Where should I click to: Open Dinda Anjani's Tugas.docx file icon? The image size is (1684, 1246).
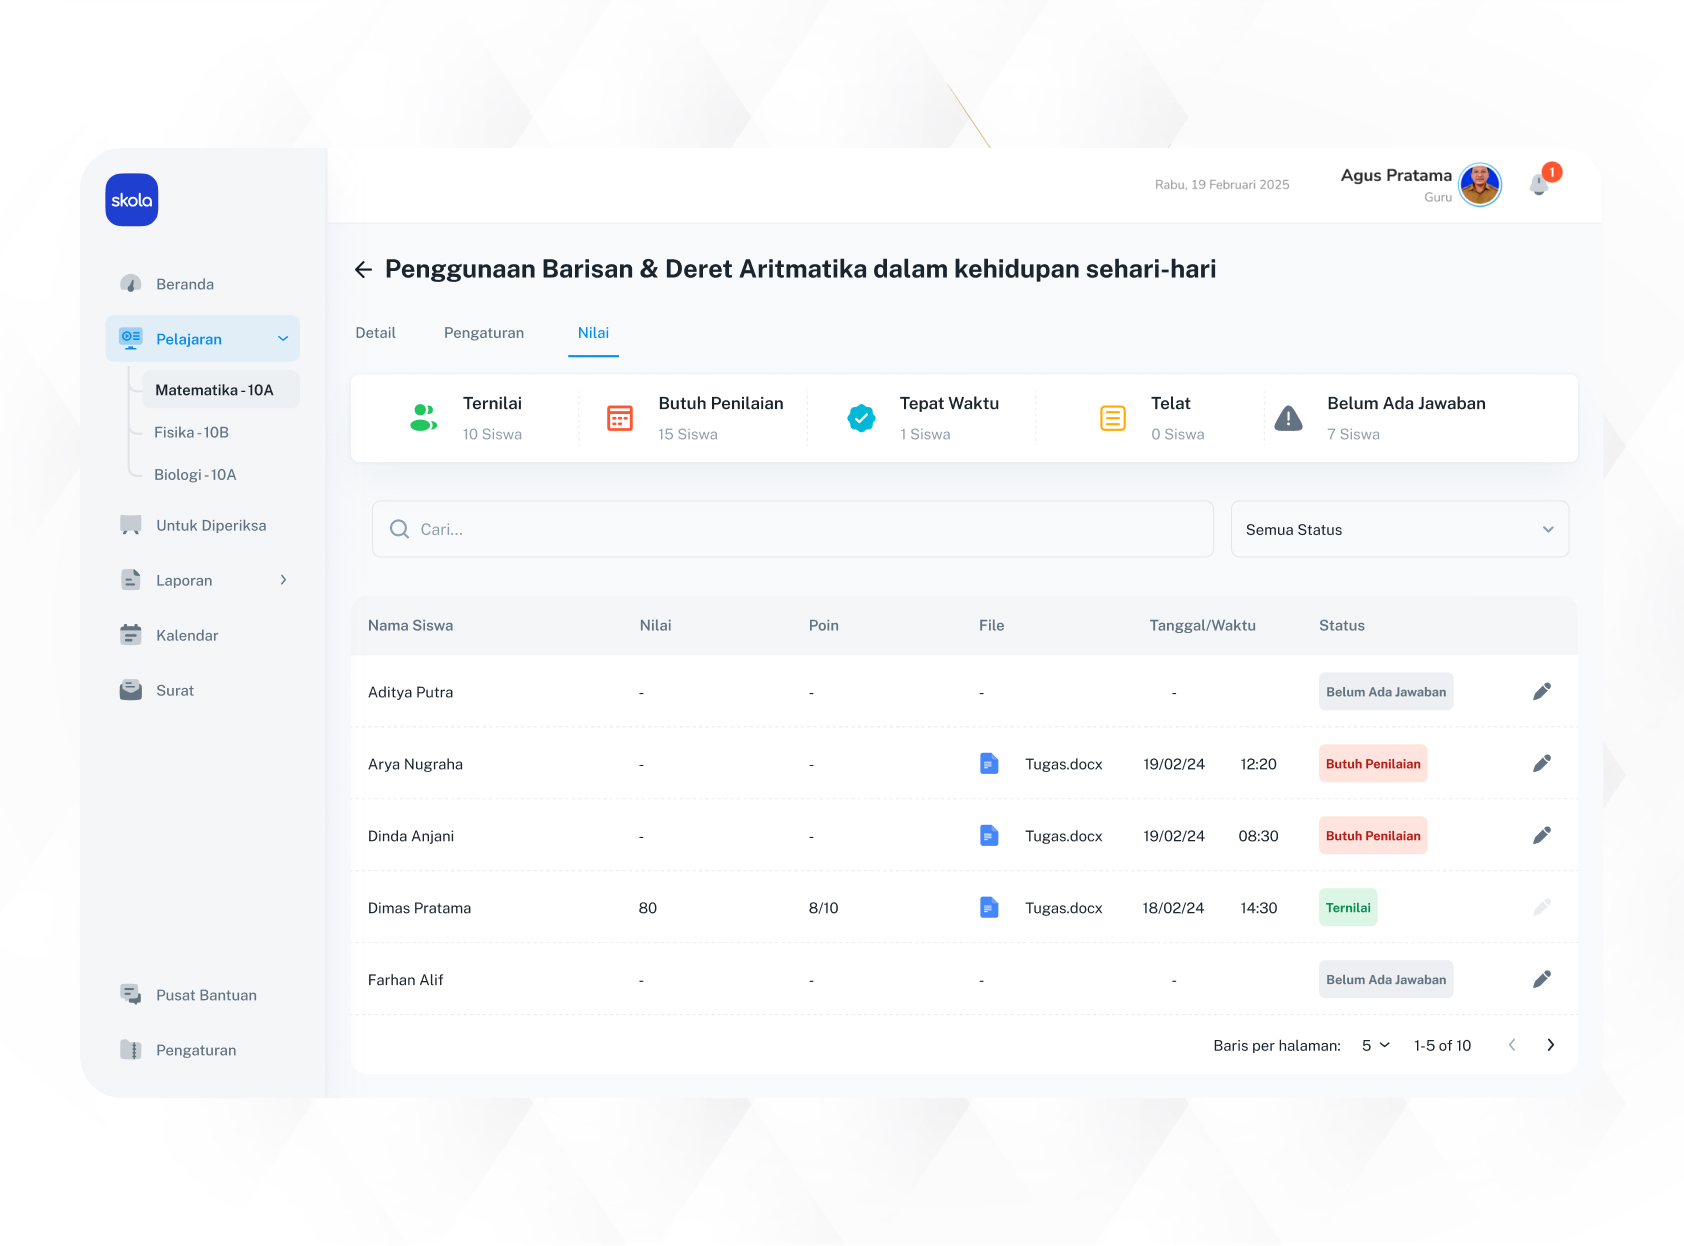pyautogui.click(x=989, y=836)
